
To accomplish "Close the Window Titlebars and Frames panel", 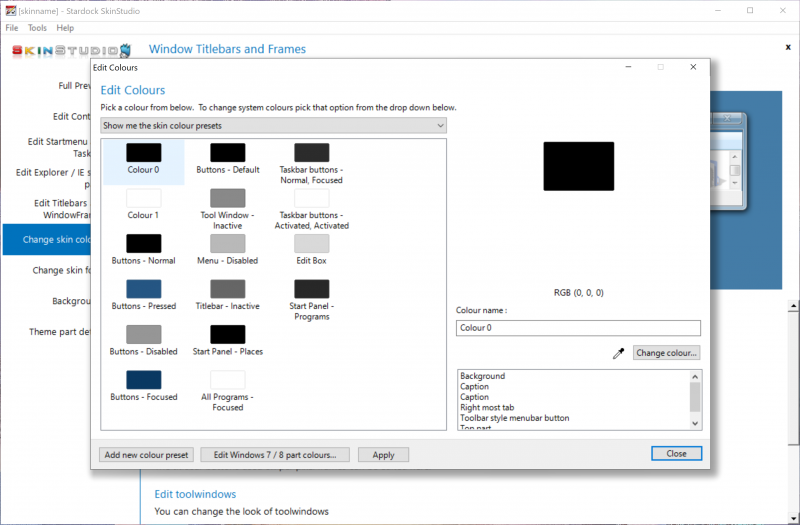I will [788, 47].
